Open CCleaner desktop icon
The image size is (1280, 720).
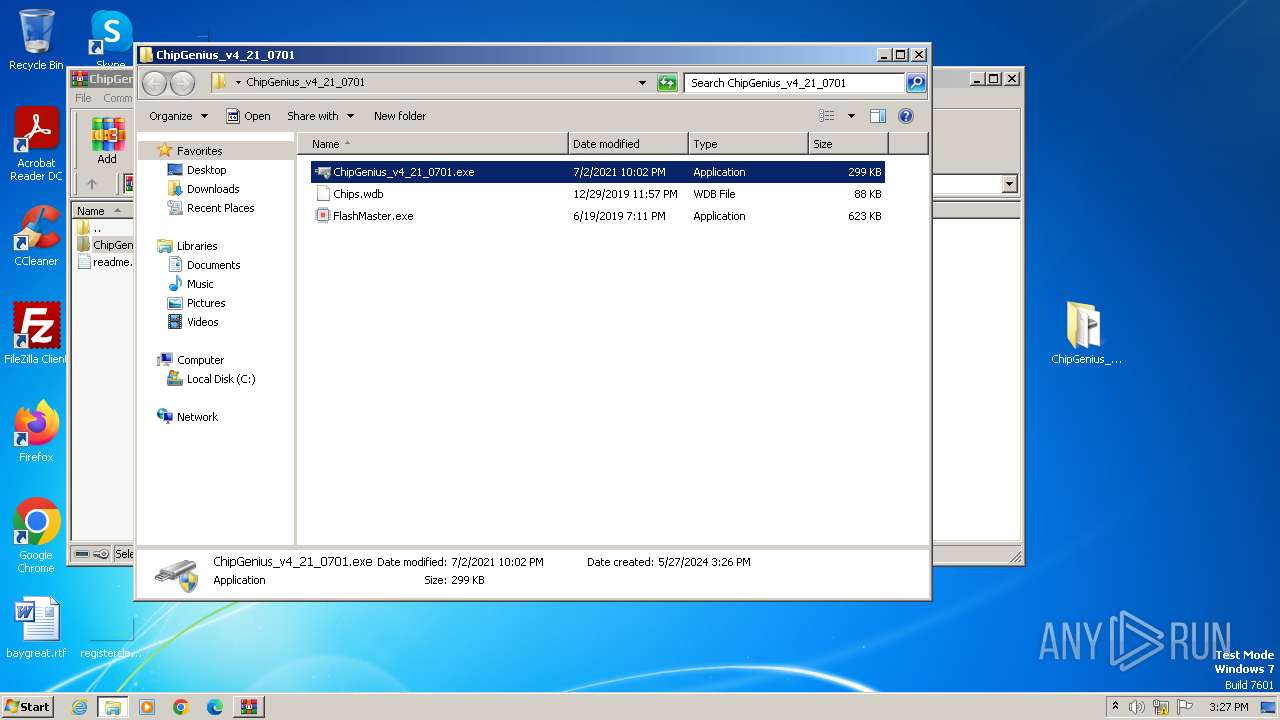[36, 236]
